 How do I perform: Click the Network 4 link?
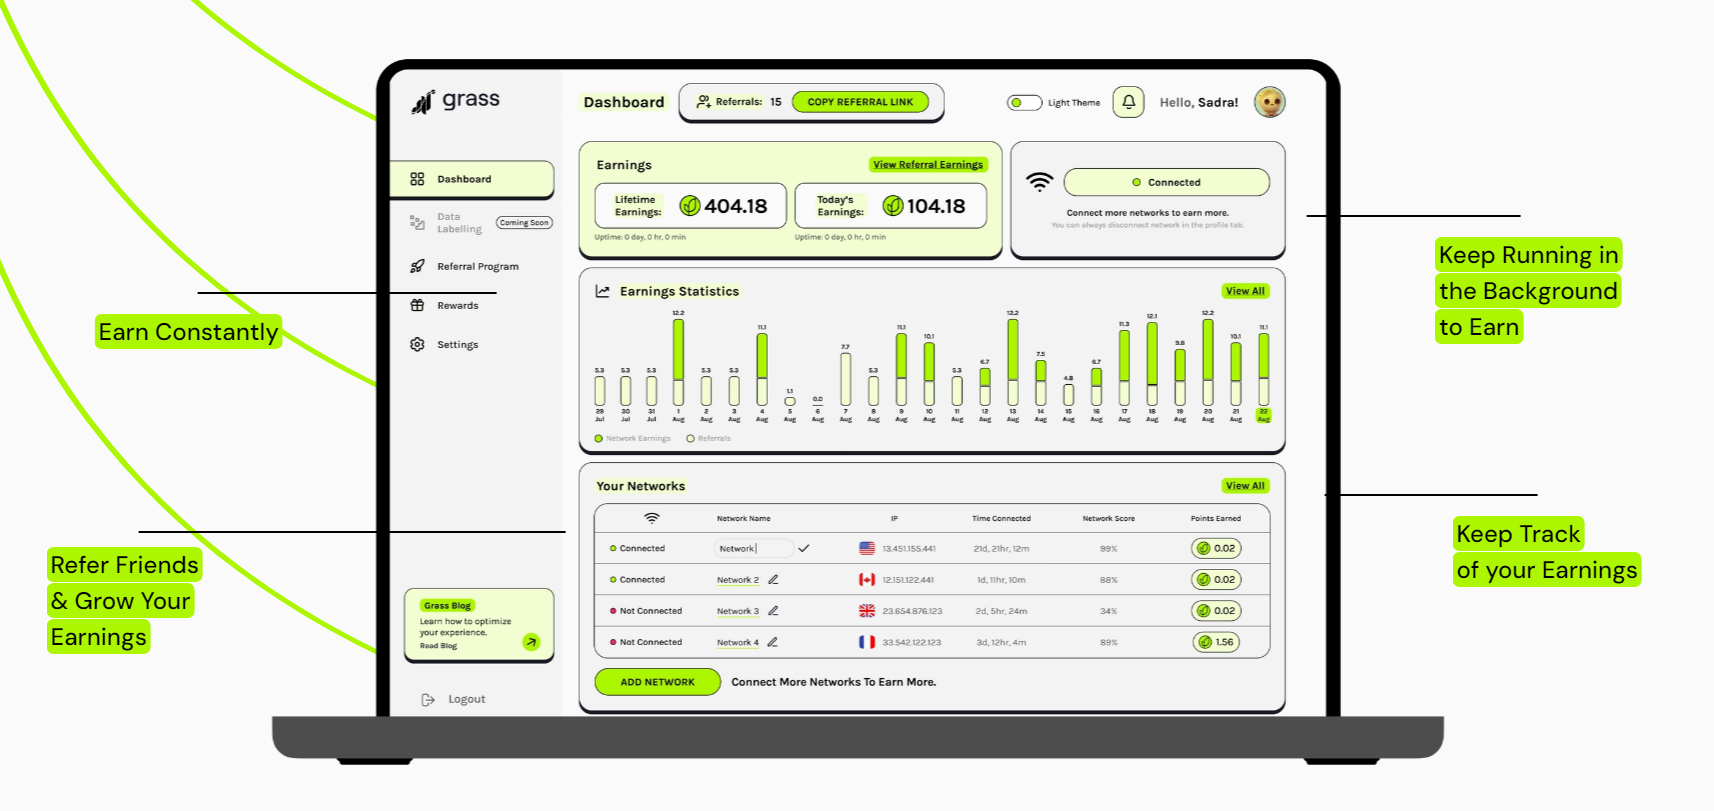(x=738, y=643)
